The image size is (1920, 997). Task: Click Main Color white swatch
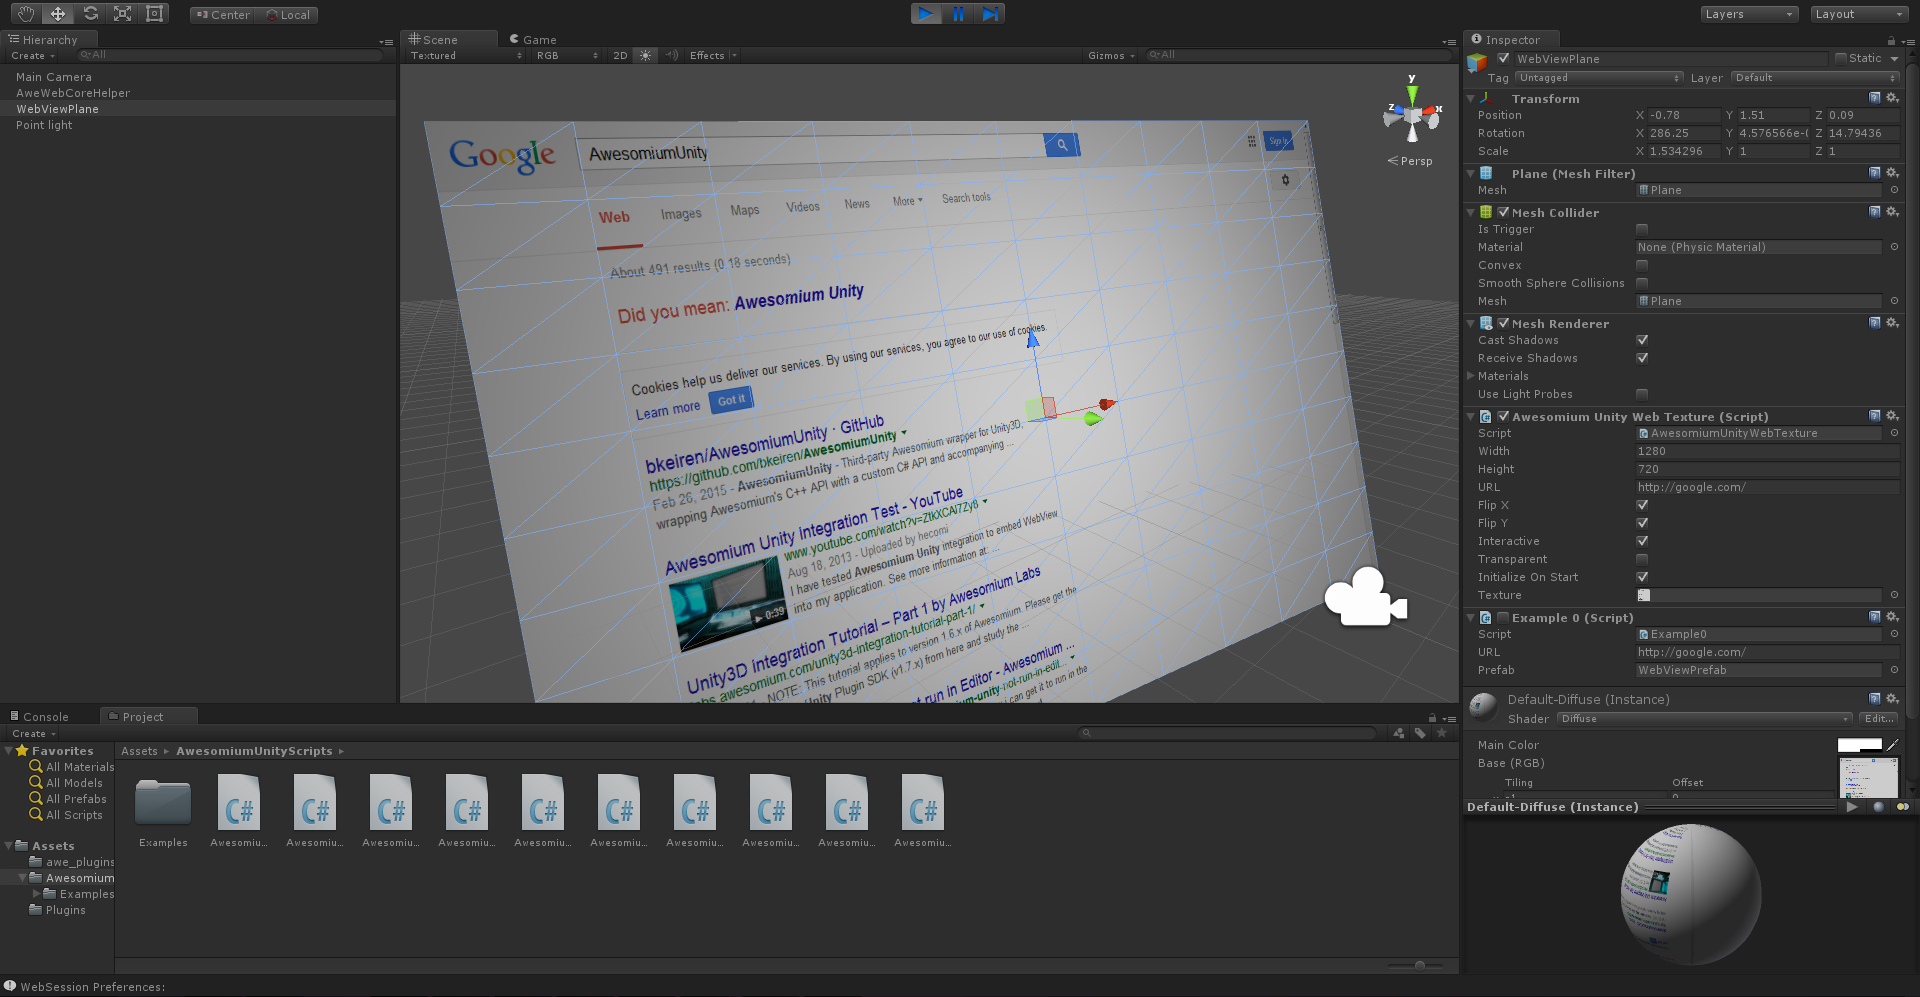coord(1859,745)
